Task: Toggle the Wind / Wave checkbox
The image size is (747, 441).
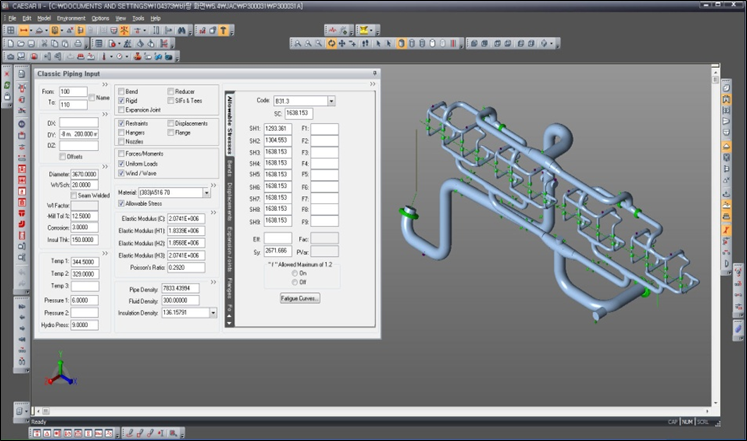Action: click(121, 172)
